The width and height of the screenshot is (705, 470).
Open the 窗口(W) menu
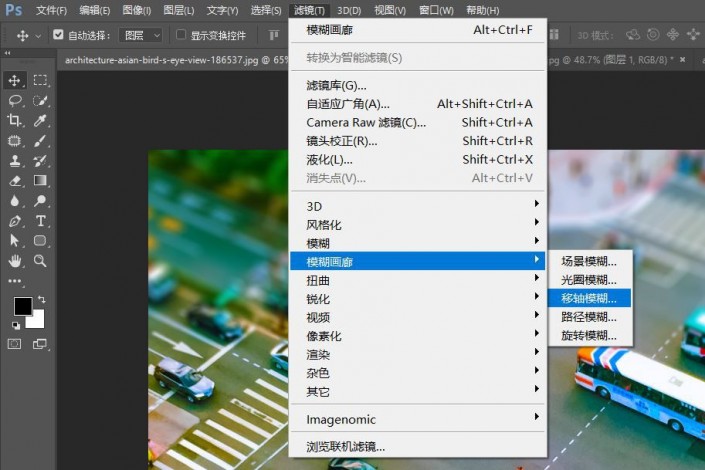pyautogui.click(x=436, y=10)
